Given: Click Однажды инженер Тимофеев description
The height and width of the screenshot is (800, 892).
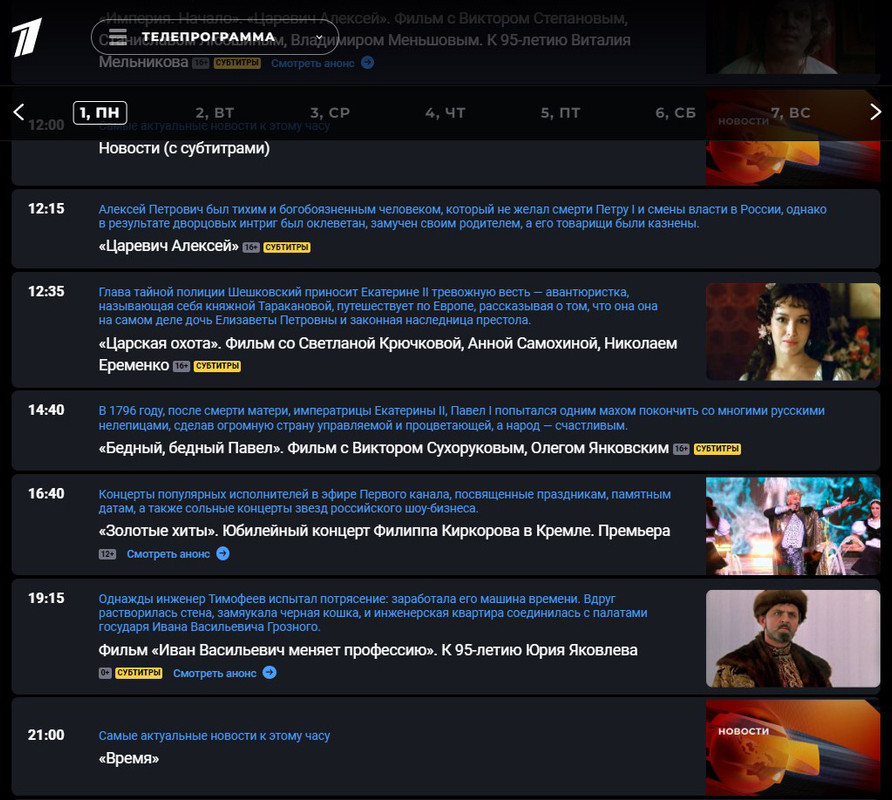Looking at the screenshot, I should pos(373,613).
